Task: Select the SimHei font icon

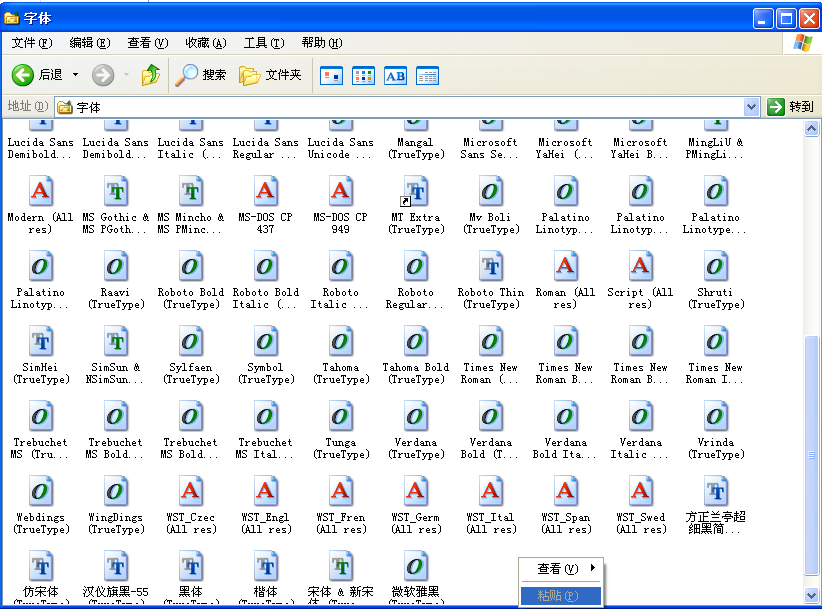Action: [40, 342]
